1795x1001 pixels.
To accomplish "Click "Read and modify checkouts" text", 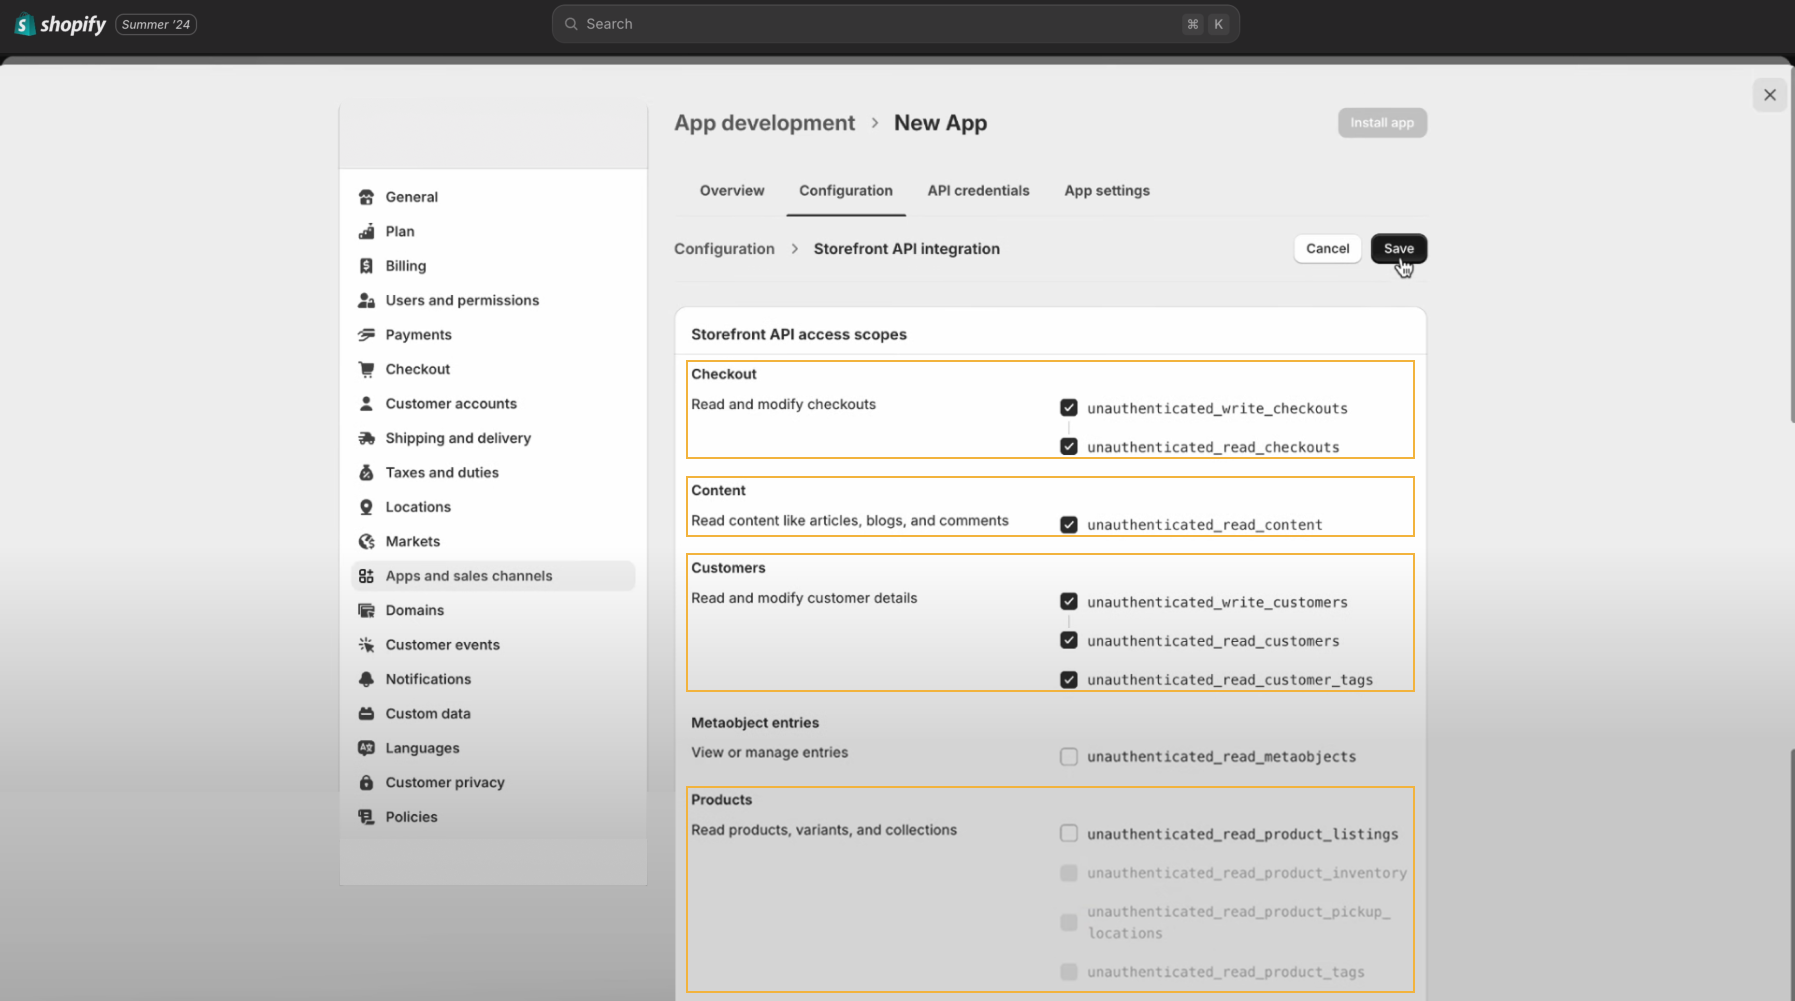I will [x=783, y=404].
